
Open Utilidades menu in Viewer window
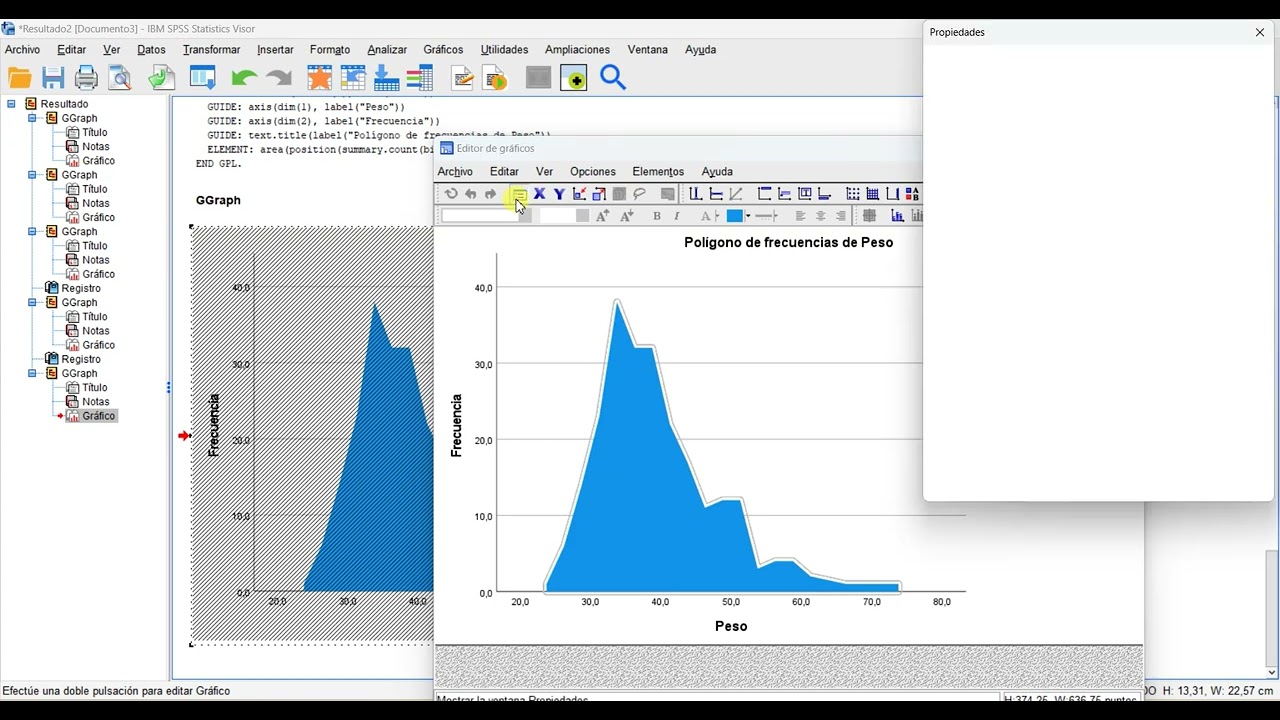504,49
